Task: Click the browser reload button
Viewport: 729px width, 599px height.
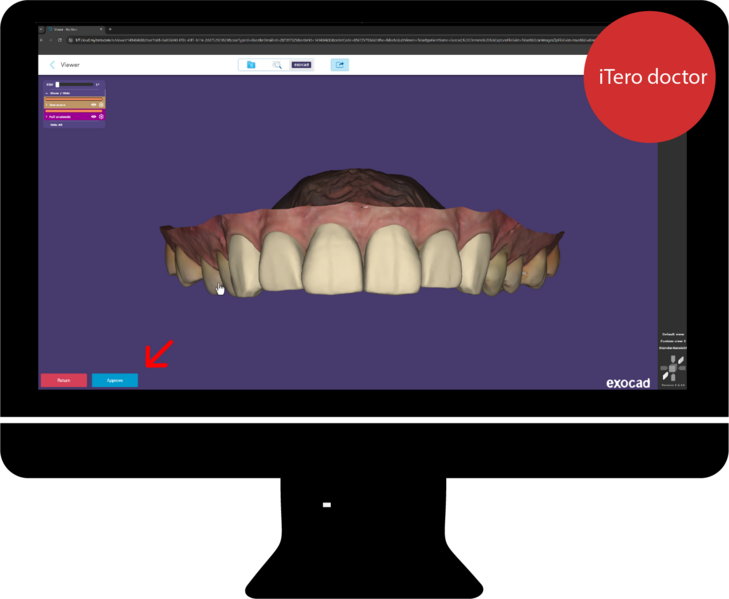Action: (60, 40)
